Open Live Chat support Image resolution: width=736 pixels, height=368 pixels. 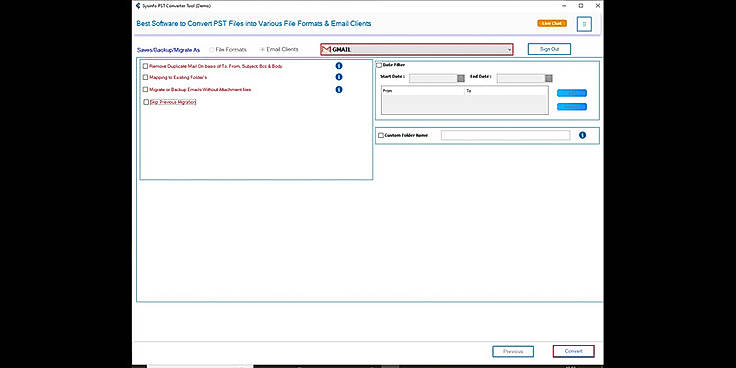[x=552, y=23]
